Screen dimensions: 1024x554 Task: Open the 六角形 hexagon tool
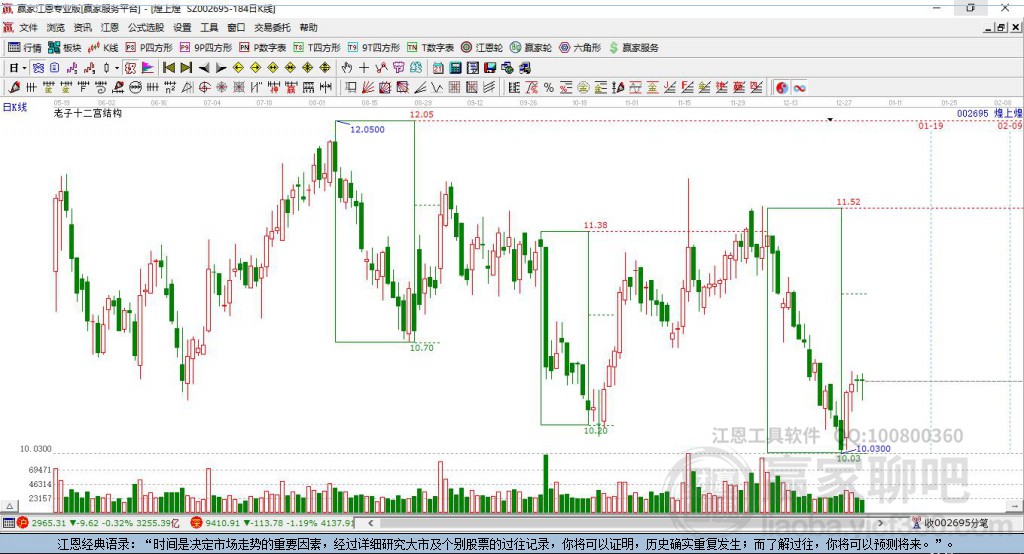tap(580, 47)
